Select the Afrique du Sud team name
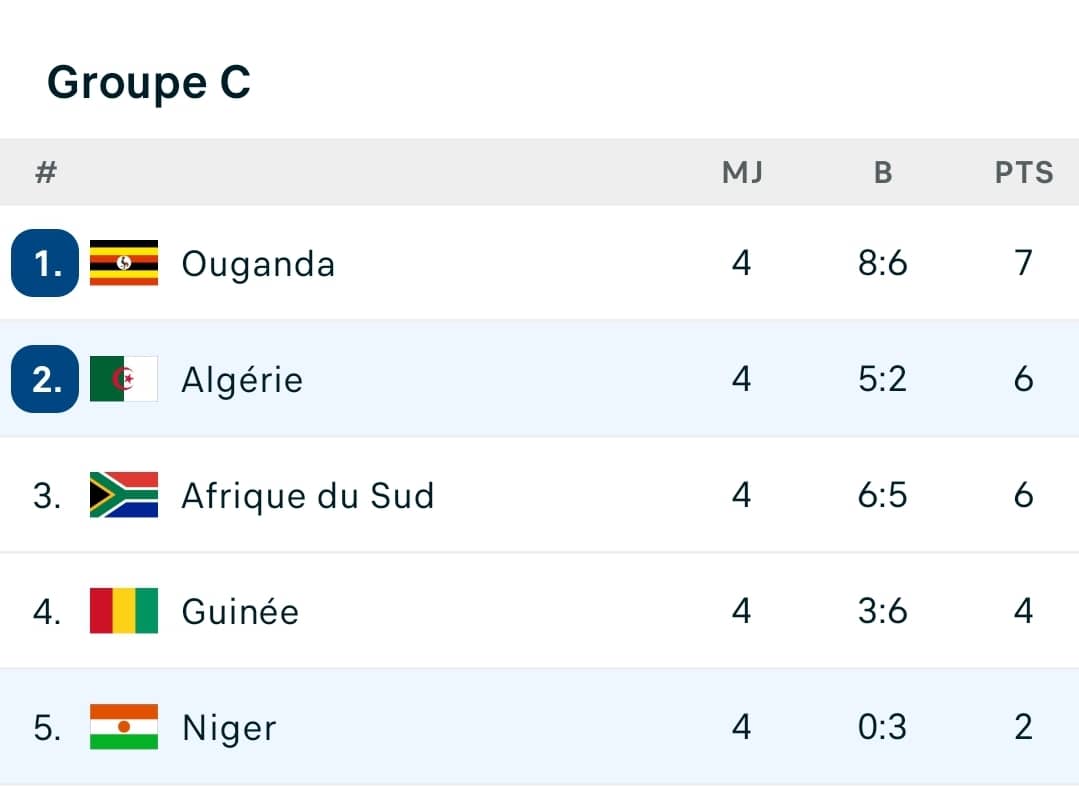 click(308, 496)
